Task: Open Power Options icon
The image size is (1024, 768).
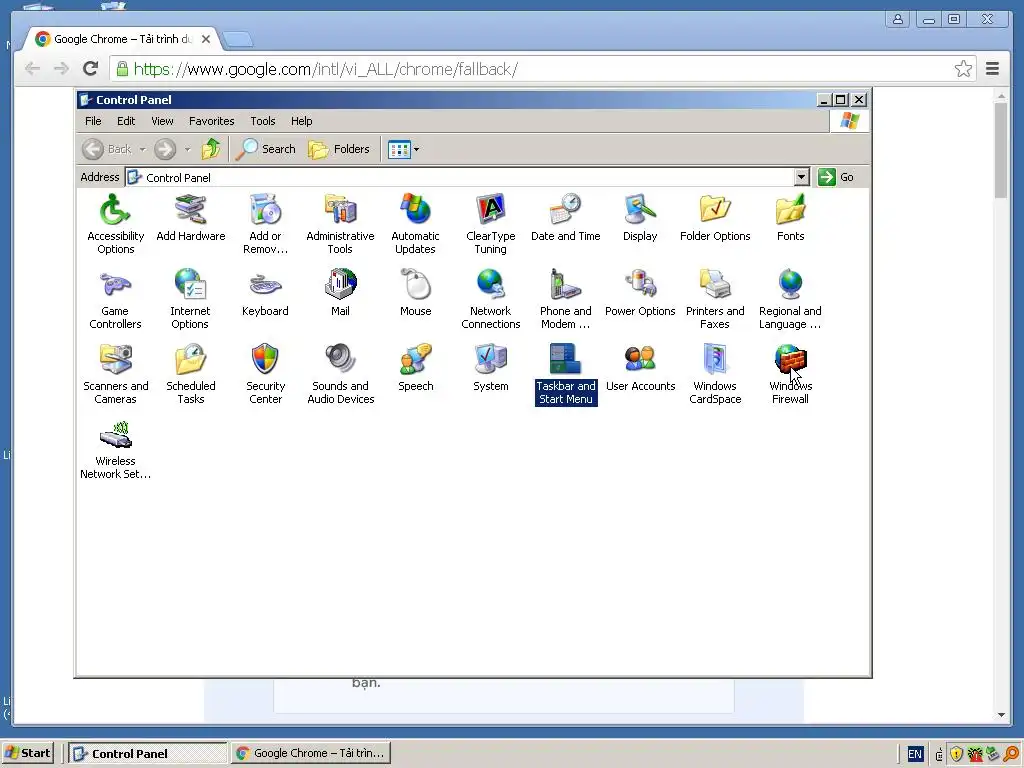Action: (640, 293)
